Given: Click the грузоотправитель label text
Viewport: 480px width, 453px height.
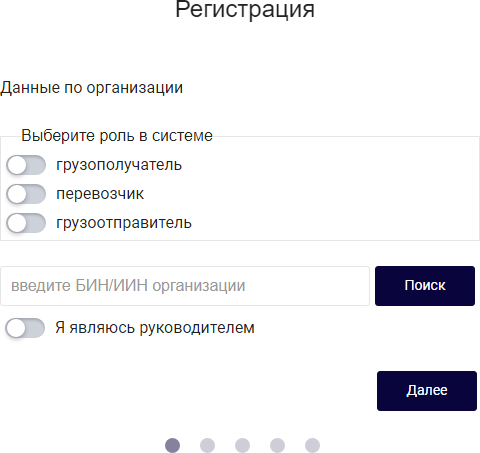Looking at the screenshot, I should coord(124,223).
